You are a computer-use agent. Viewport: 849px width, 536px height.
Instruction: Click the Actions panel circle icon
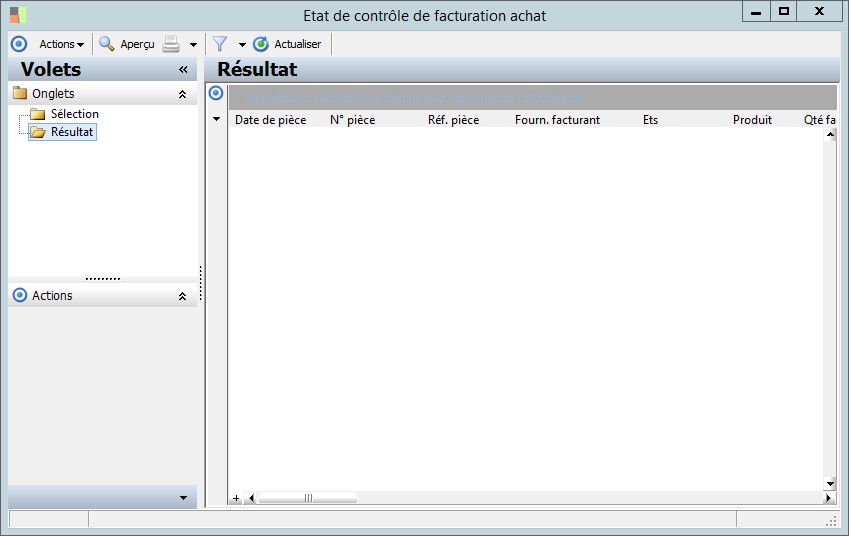[20, 295]
